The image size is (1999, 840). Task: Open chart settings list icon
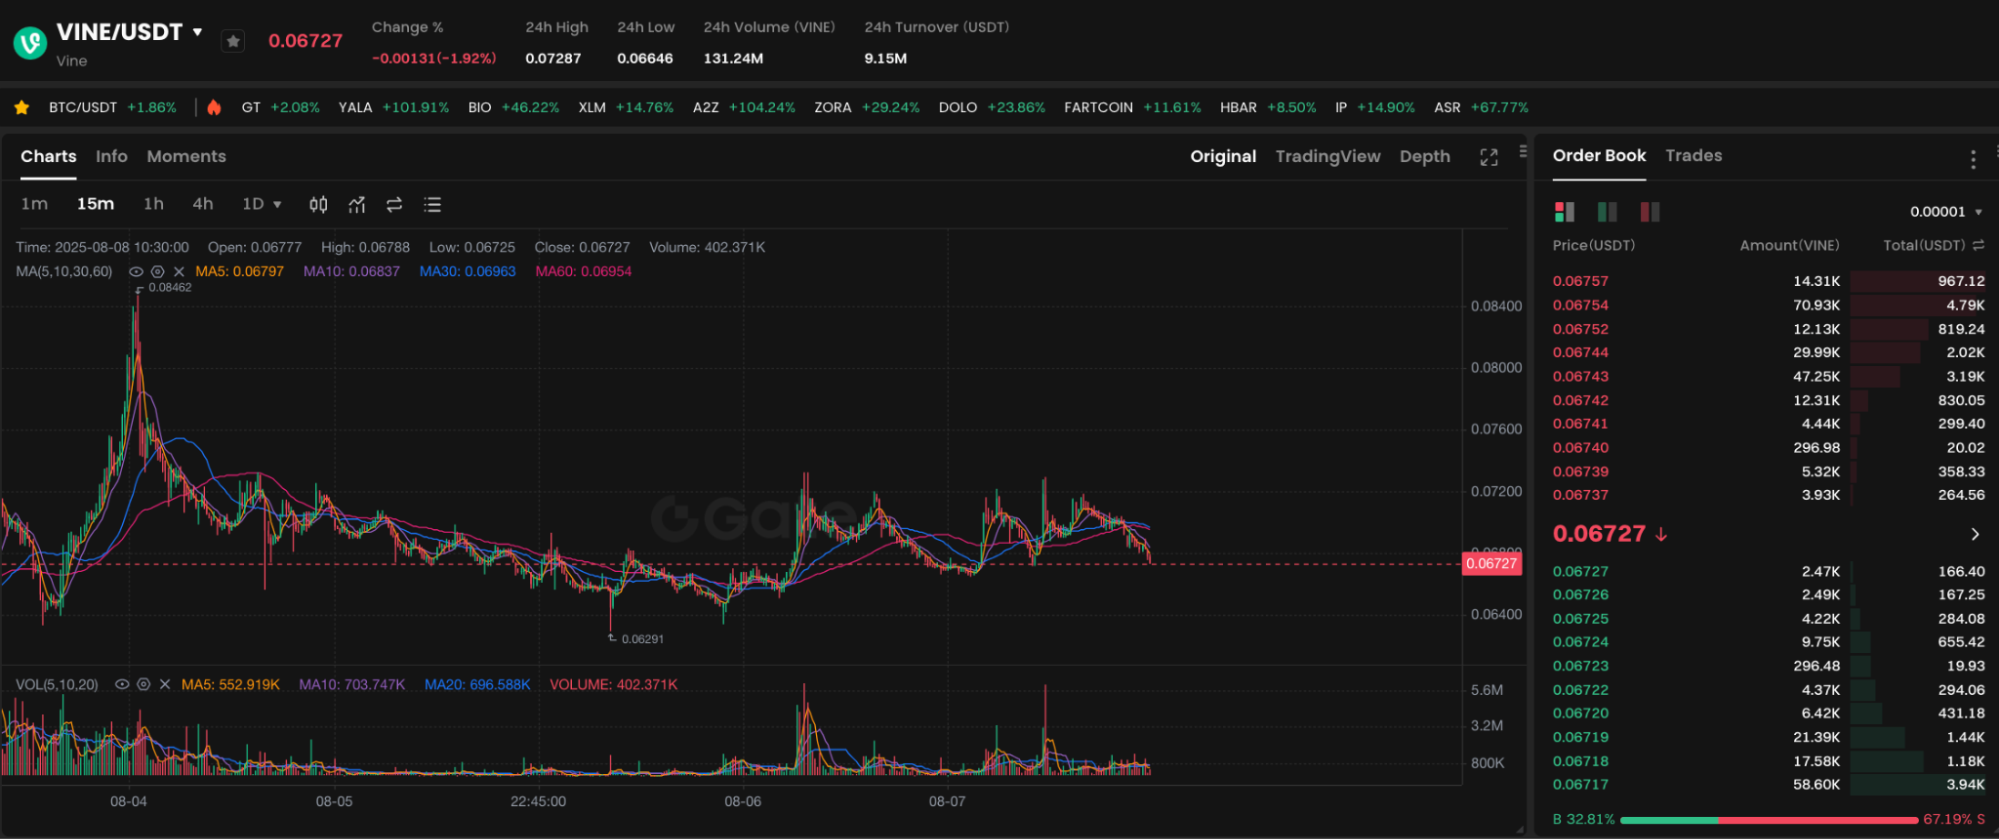coord(432,204)
